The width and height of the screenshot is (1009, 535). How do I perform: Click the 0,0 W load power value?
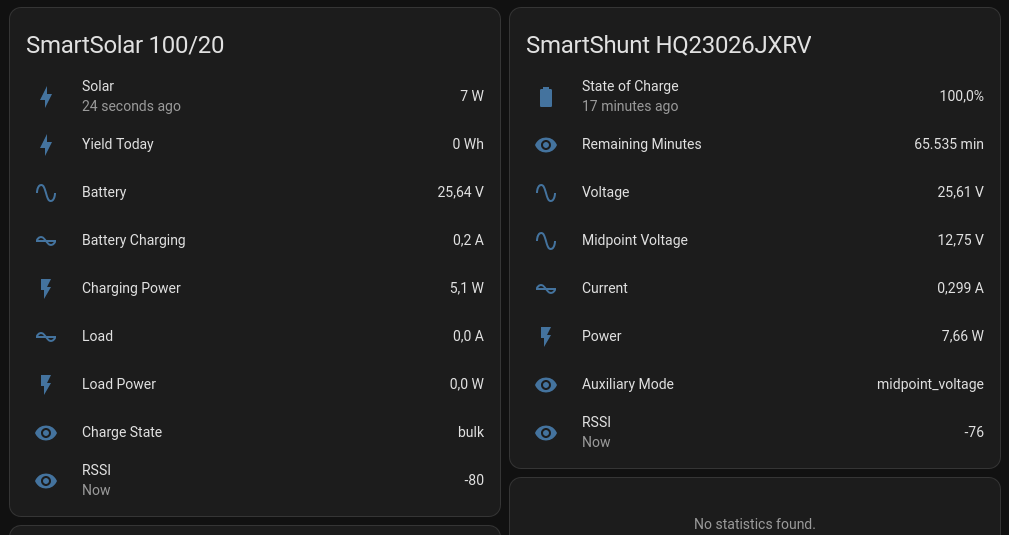pos(467,384)
